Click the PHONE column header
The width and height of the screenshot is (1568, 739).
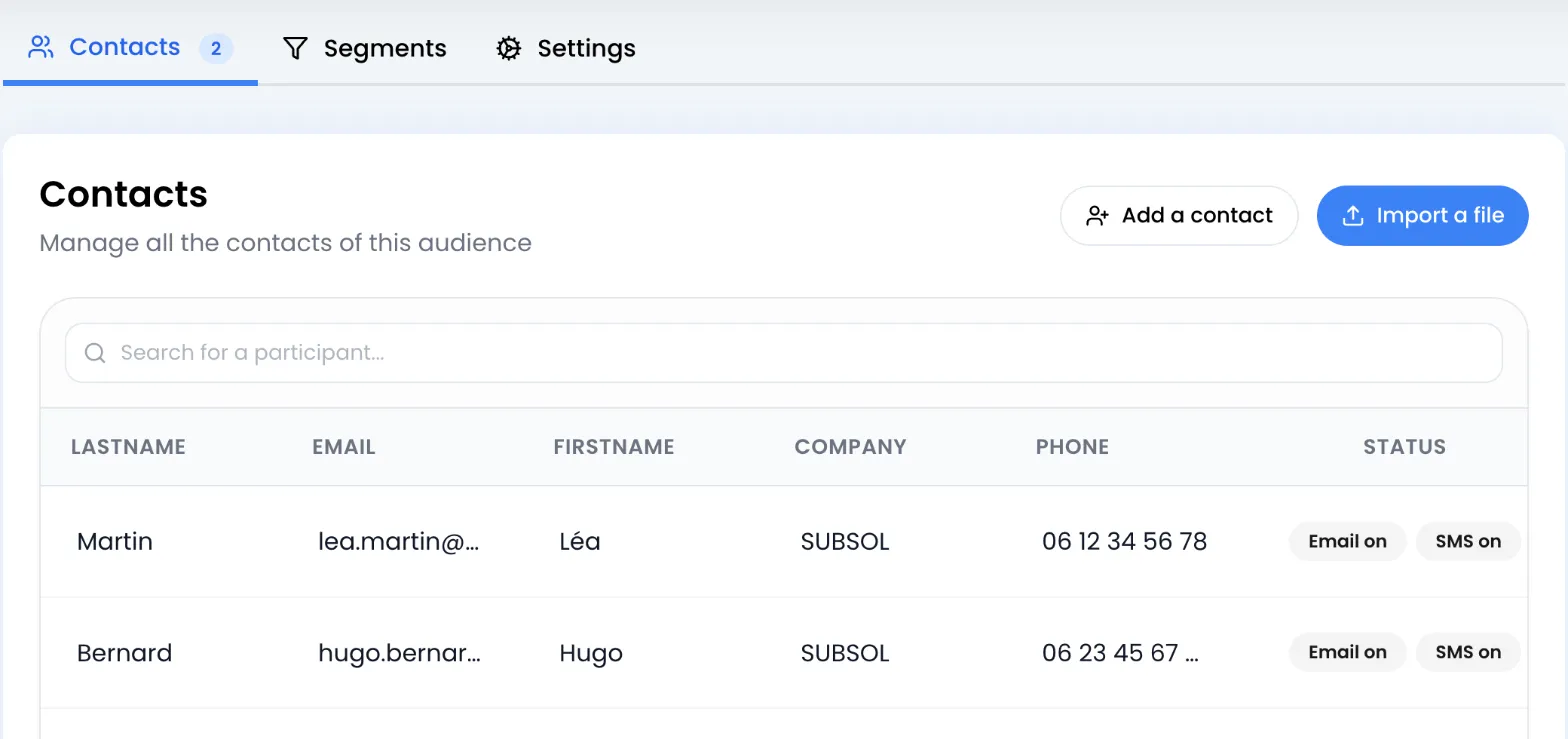(x=1072, y=447)
